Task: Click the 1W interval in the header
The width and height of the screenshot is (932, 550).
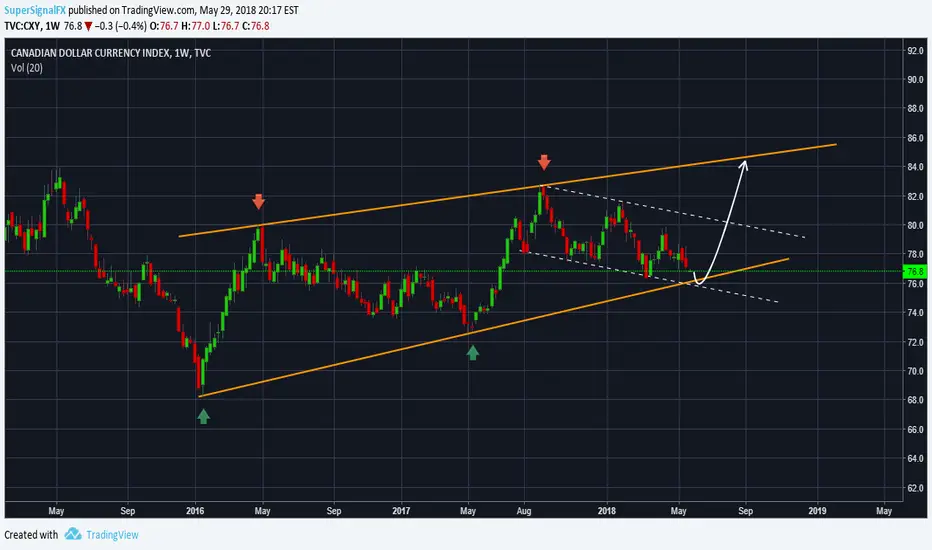Action: click(53, 26)
